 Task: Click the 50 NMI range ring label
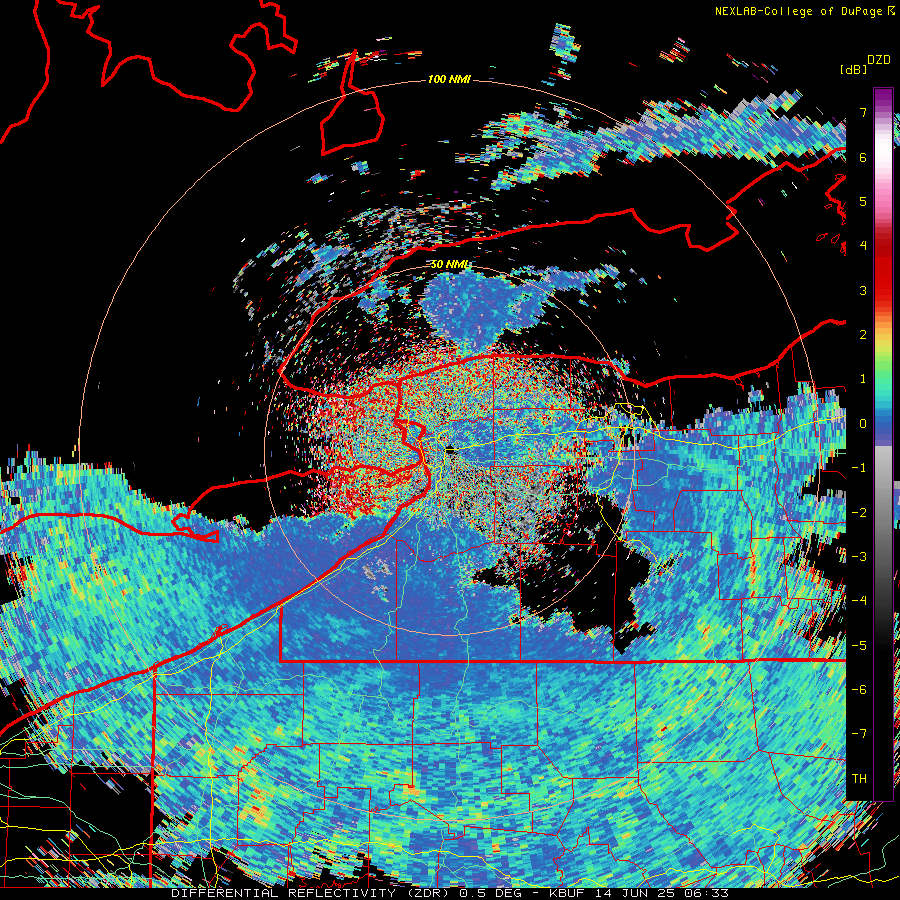[x=450, y=265]
